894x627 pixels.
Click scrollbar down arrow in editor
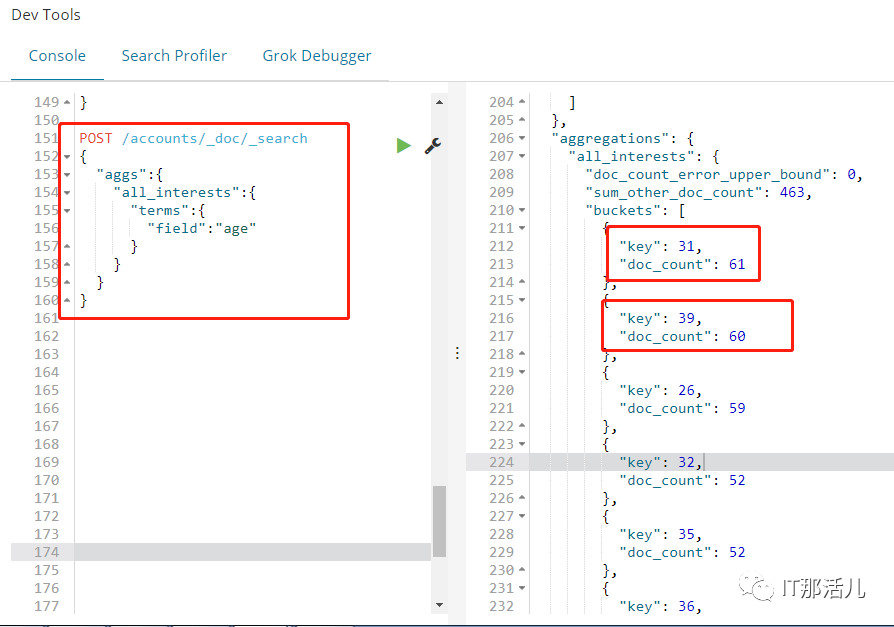pyautogui.click(x=439, y=605)
